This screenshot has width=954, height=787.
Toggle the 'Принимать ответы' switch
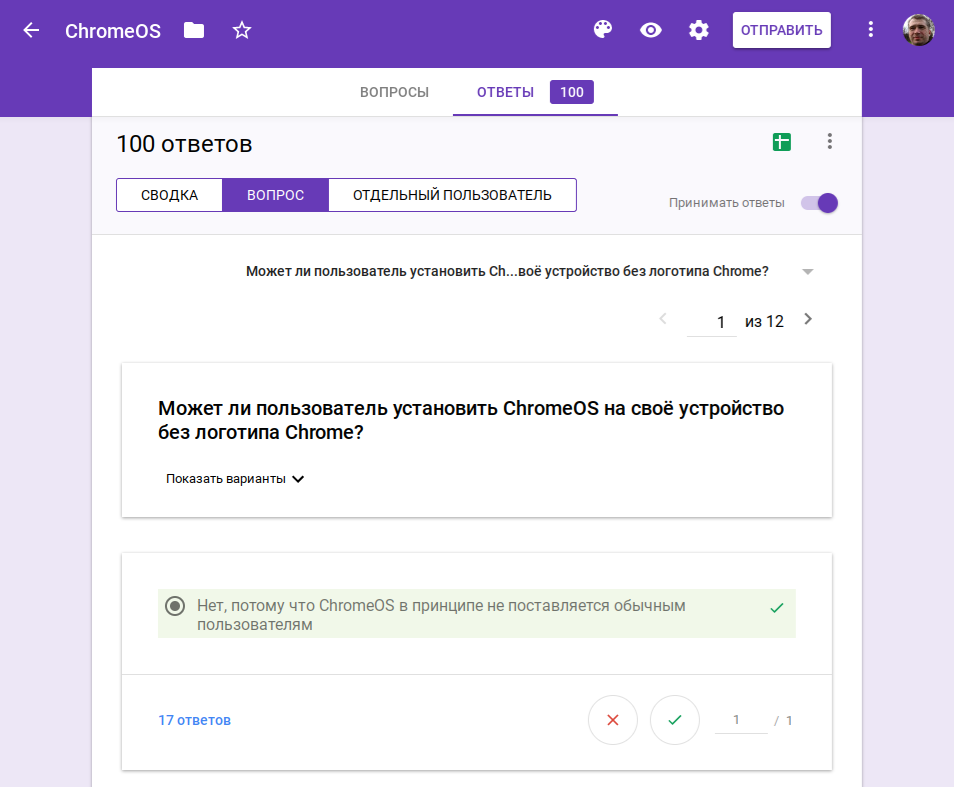(x=819, y=203)
